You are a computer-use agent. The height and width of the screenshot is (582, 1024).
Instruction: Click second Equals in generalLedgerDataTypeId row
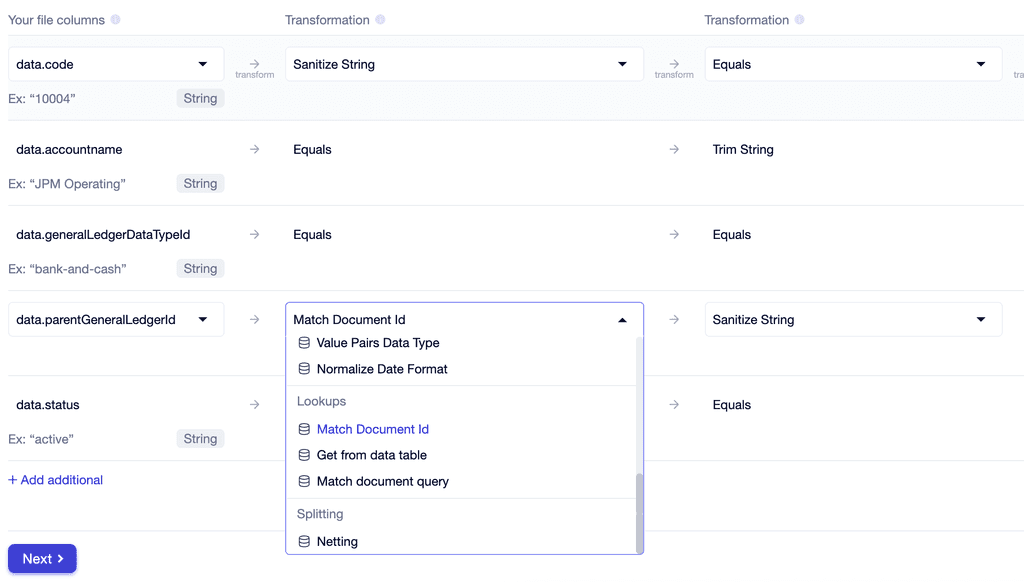[x=731, y=234]
